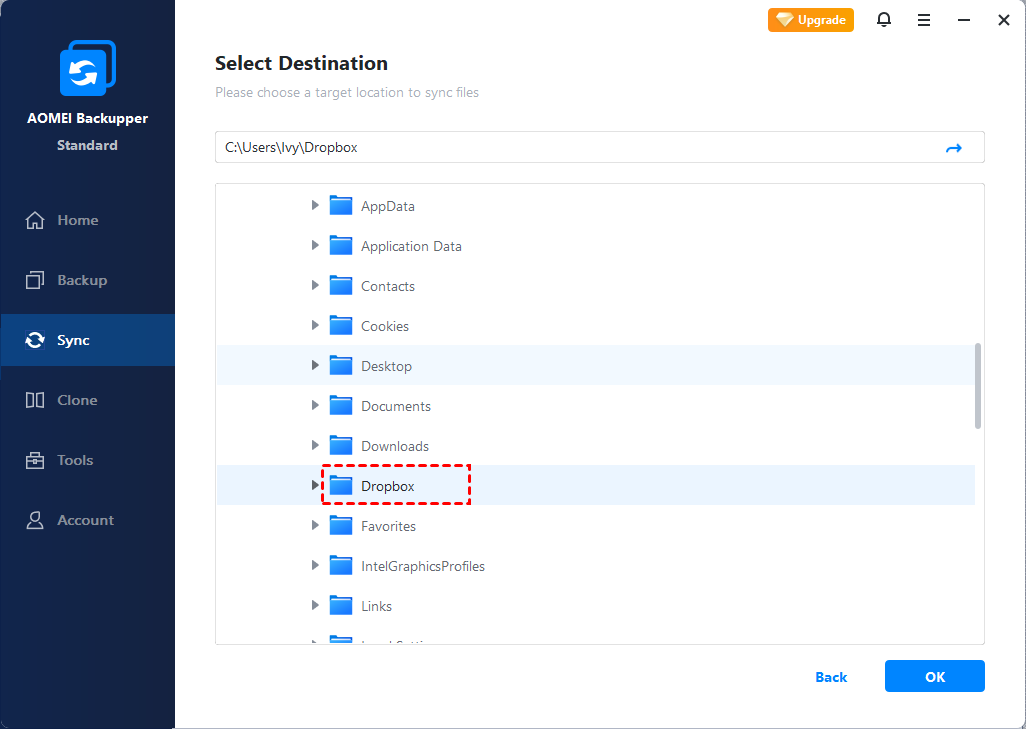1026x729 pixels.
Task: Open the Backup section in sidebar
Action: pyautogui.click(x=81, y=280)
